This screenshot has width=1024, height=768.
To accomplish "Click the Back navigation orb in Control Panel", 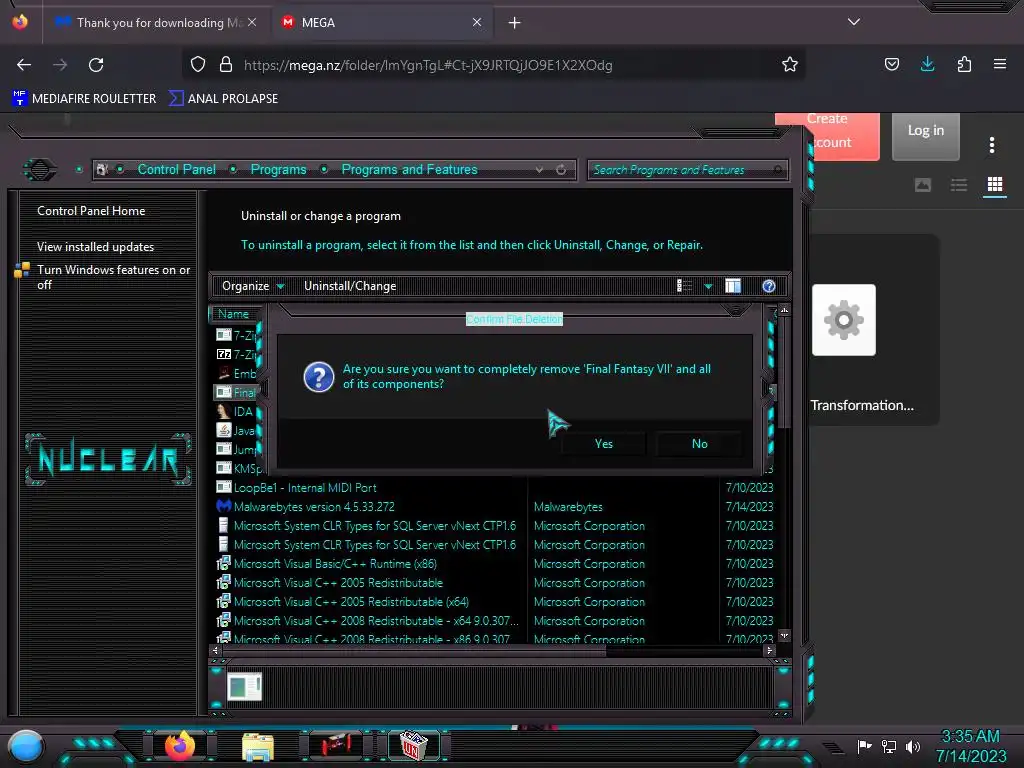I will [40, 170].
